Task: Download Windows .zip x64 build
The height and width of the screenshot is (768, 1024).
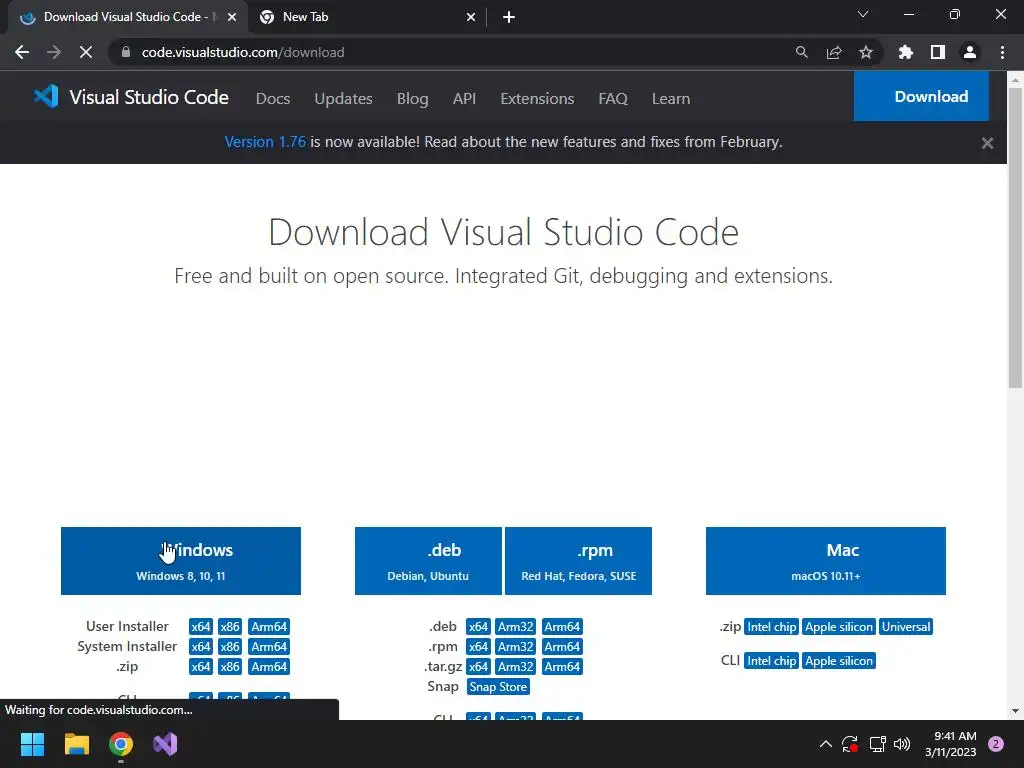Action: 201,667
